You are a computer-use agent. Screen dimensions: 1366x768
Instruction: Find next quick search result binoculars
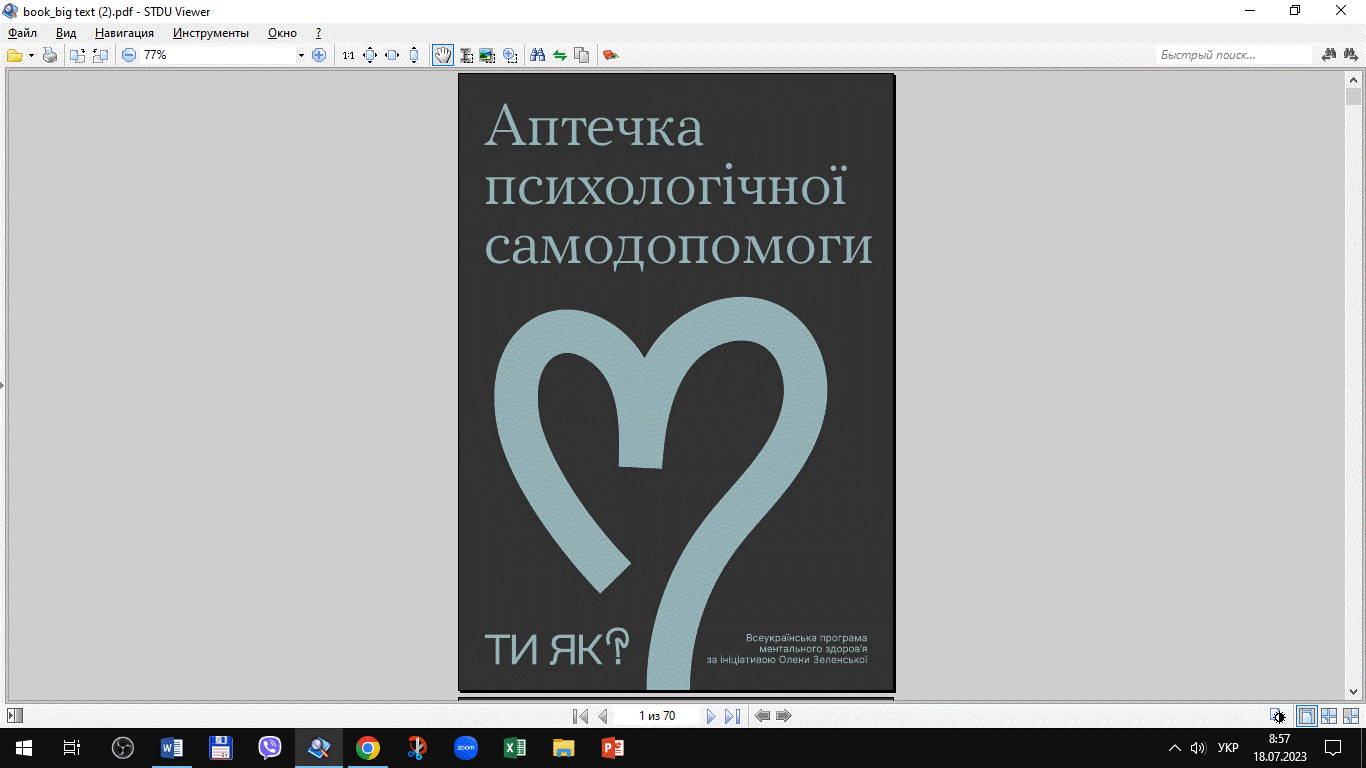(x=1352, y=55)
